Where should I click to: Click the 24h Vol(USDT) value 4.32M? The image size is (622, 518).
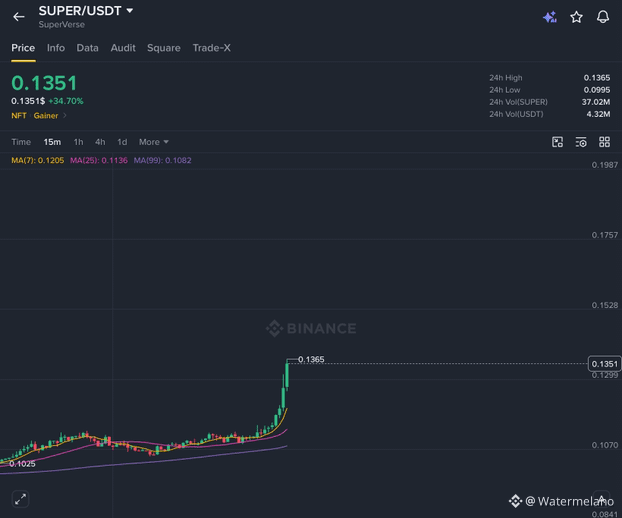point(598,114)
